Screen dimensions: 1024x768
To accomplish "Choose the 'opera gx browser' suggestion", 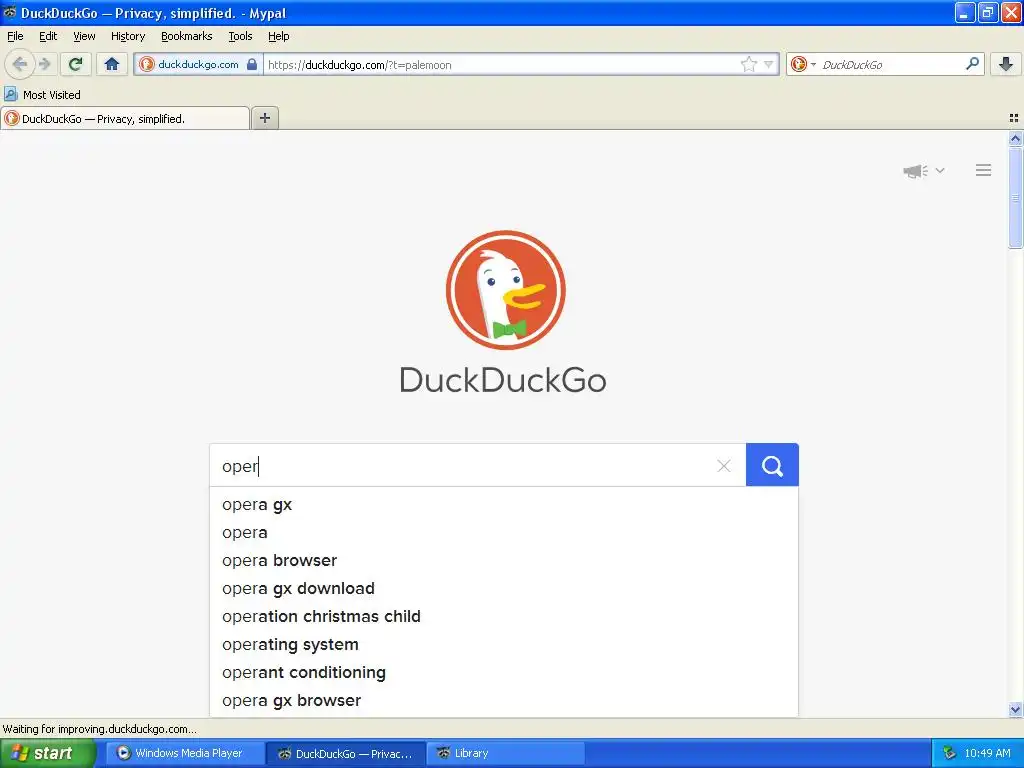I will [504, 701].
